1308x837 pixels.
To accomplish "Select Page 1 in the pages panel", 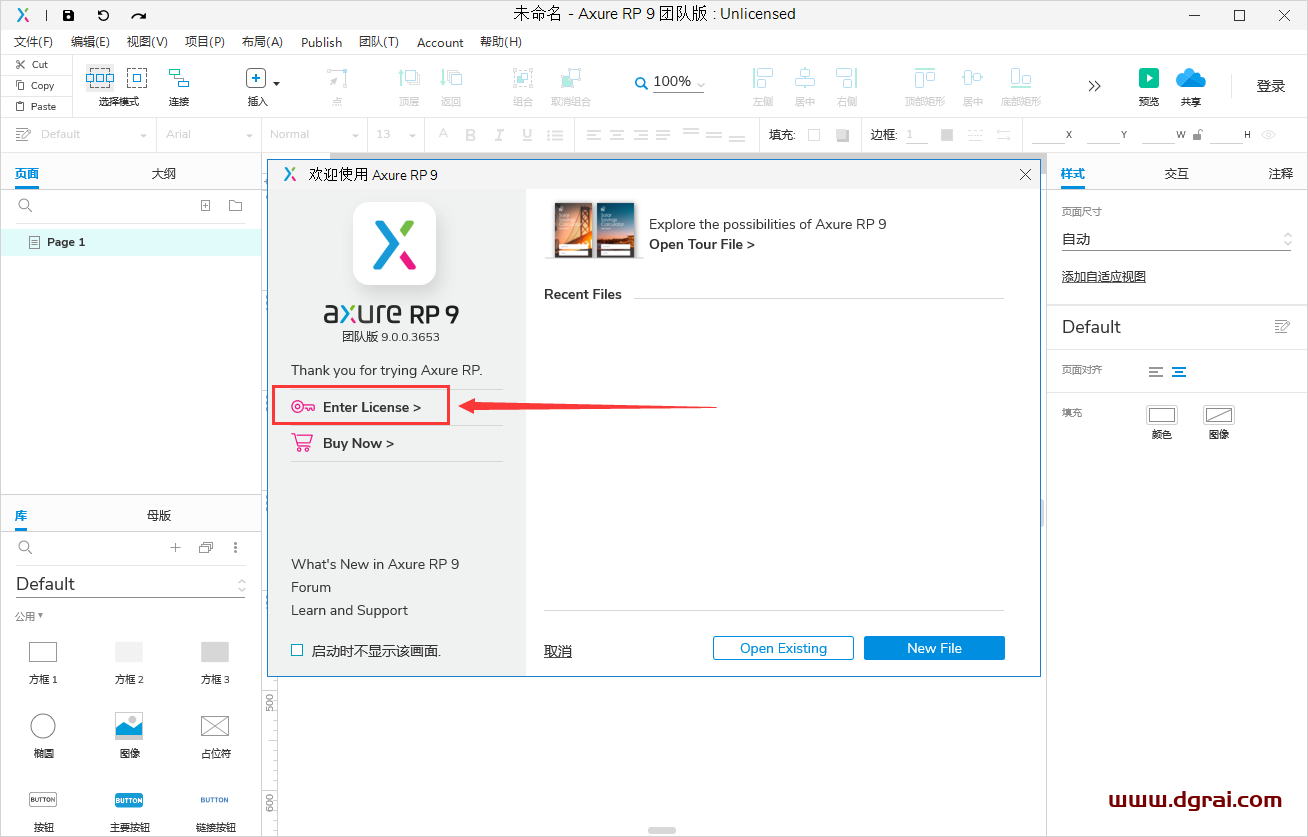I will click(65, 241).
